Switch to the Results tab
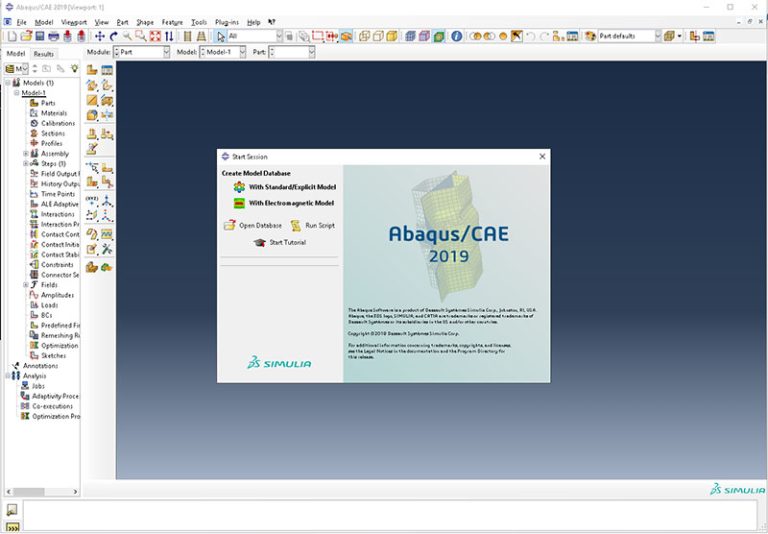 44,54
